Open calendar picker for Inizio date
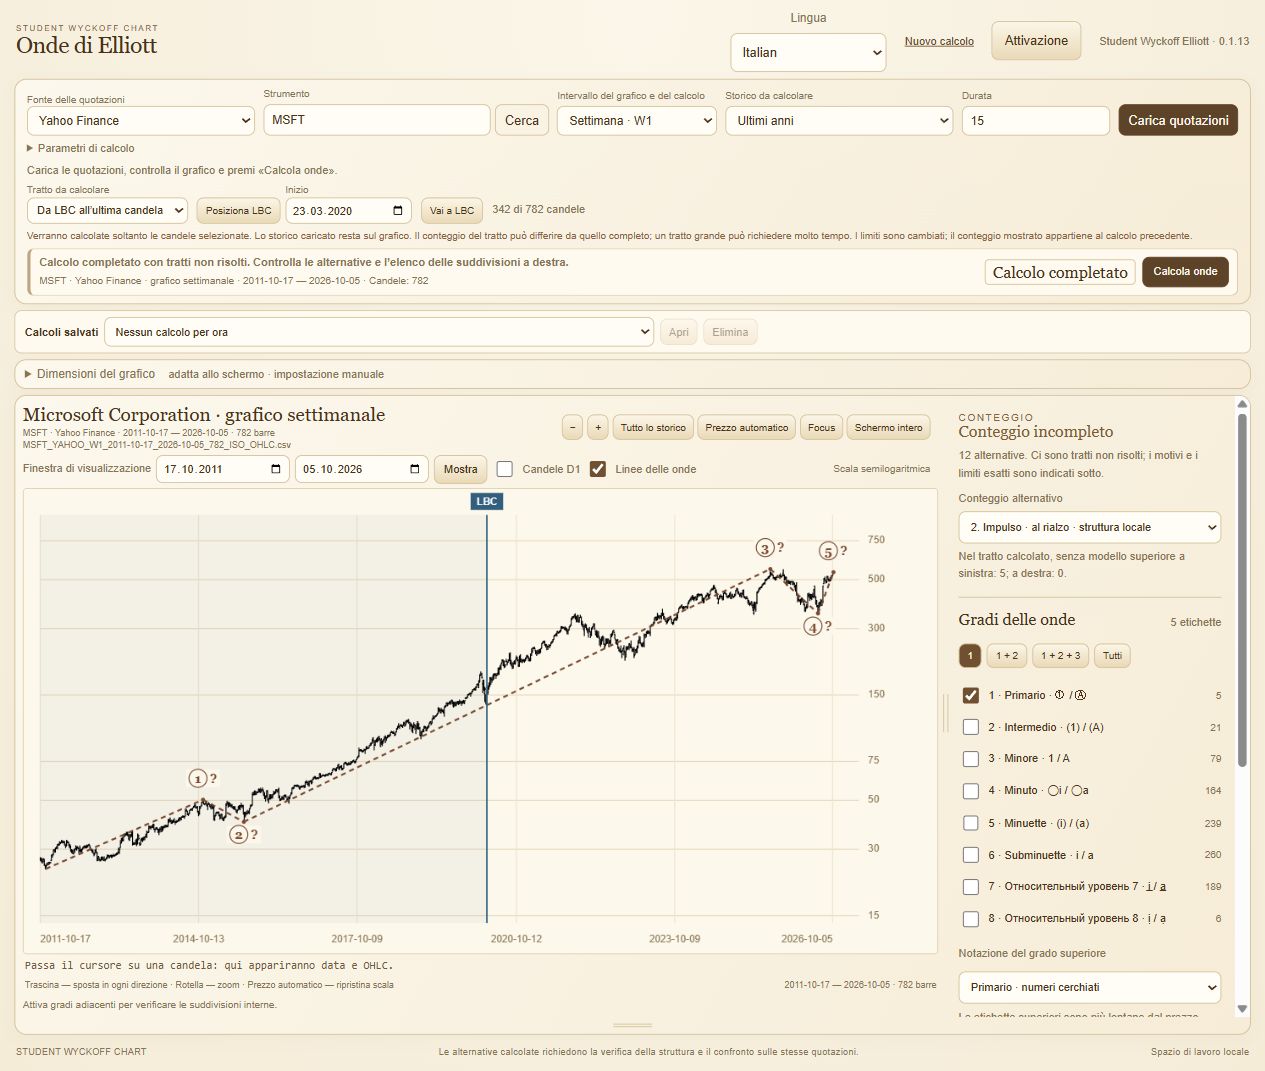The height and width of the screenshot is (1071, 1265). point(398,211)
